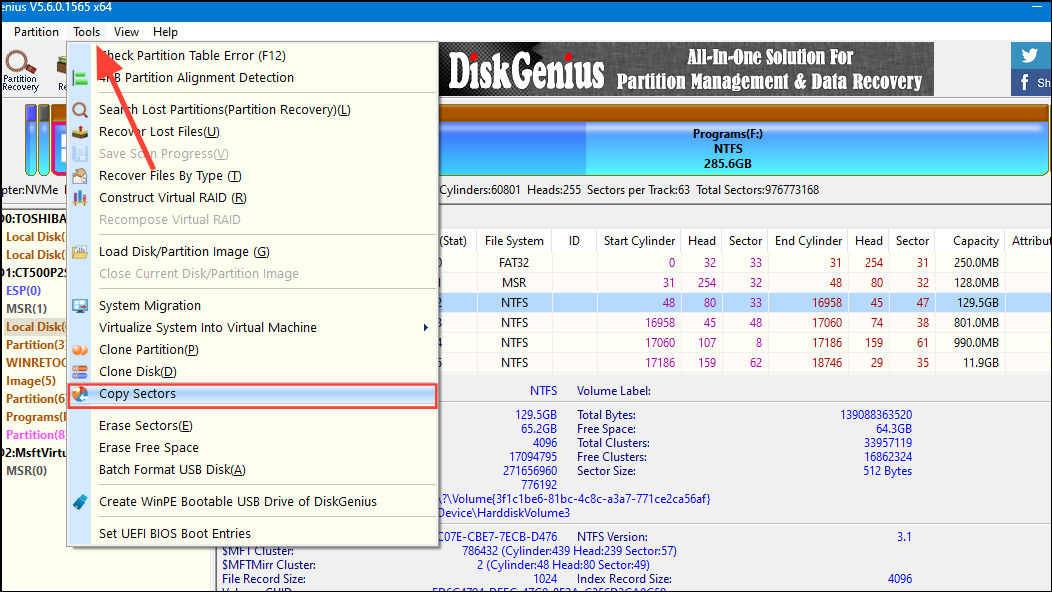
Task: Click the 4KB Partition Alignment Detection icon
Action: 80,78
